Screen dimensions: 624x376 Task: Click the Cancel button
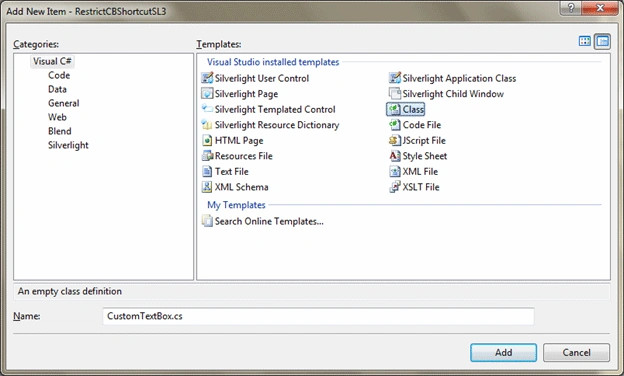576,353
